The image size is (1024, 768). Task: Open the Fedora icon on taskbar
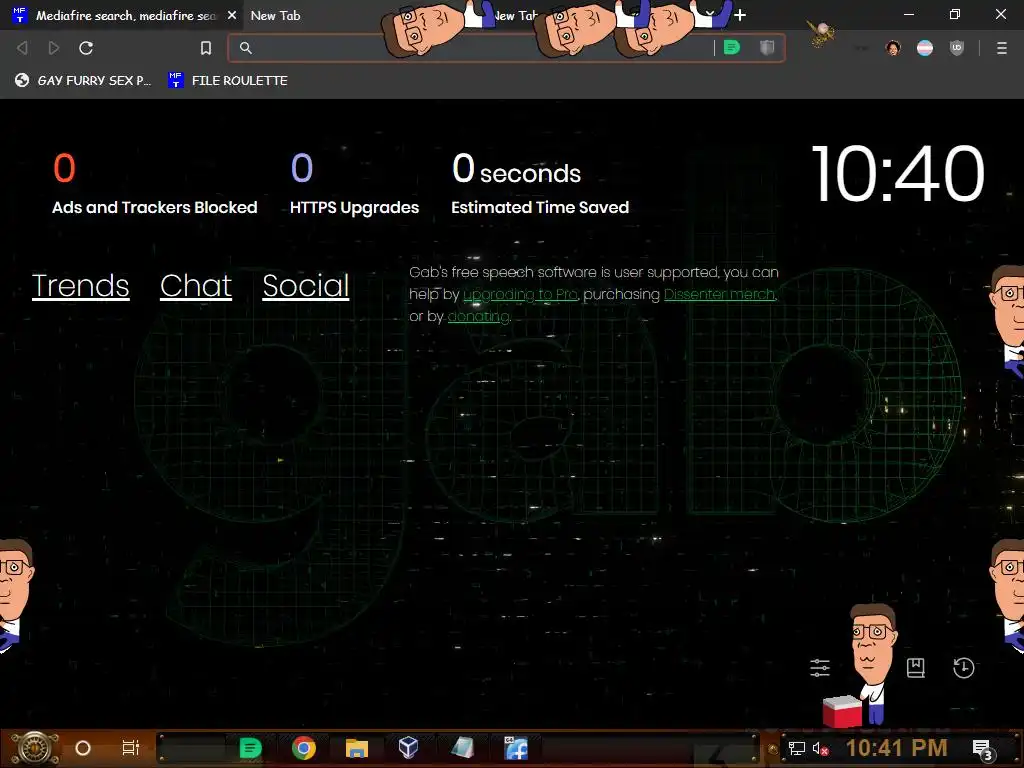tap(515, 748)
